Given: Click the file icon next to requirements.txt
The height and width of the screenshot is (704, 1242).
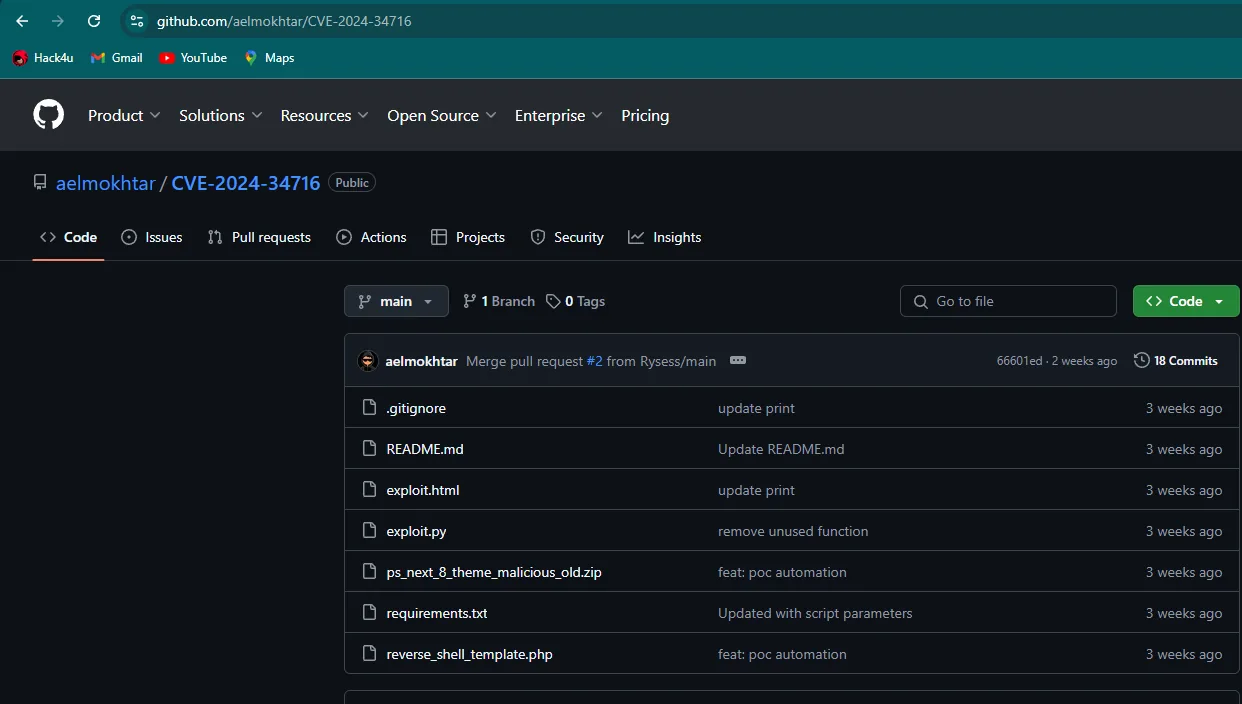Looking at the screenshot, I should point(369,613).
